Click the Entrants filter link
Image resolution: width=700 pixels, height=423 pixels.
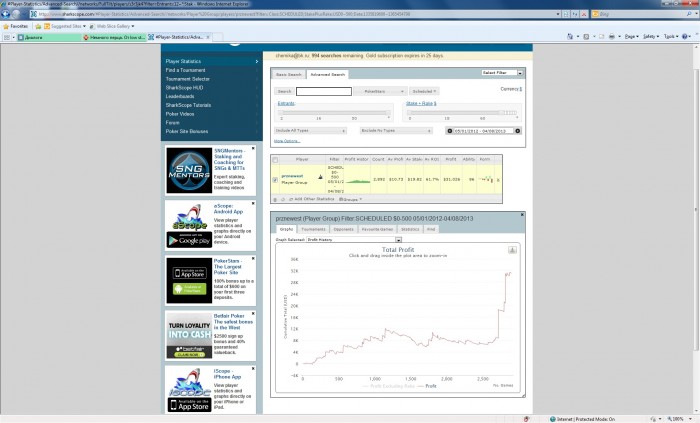click(286, 104)
